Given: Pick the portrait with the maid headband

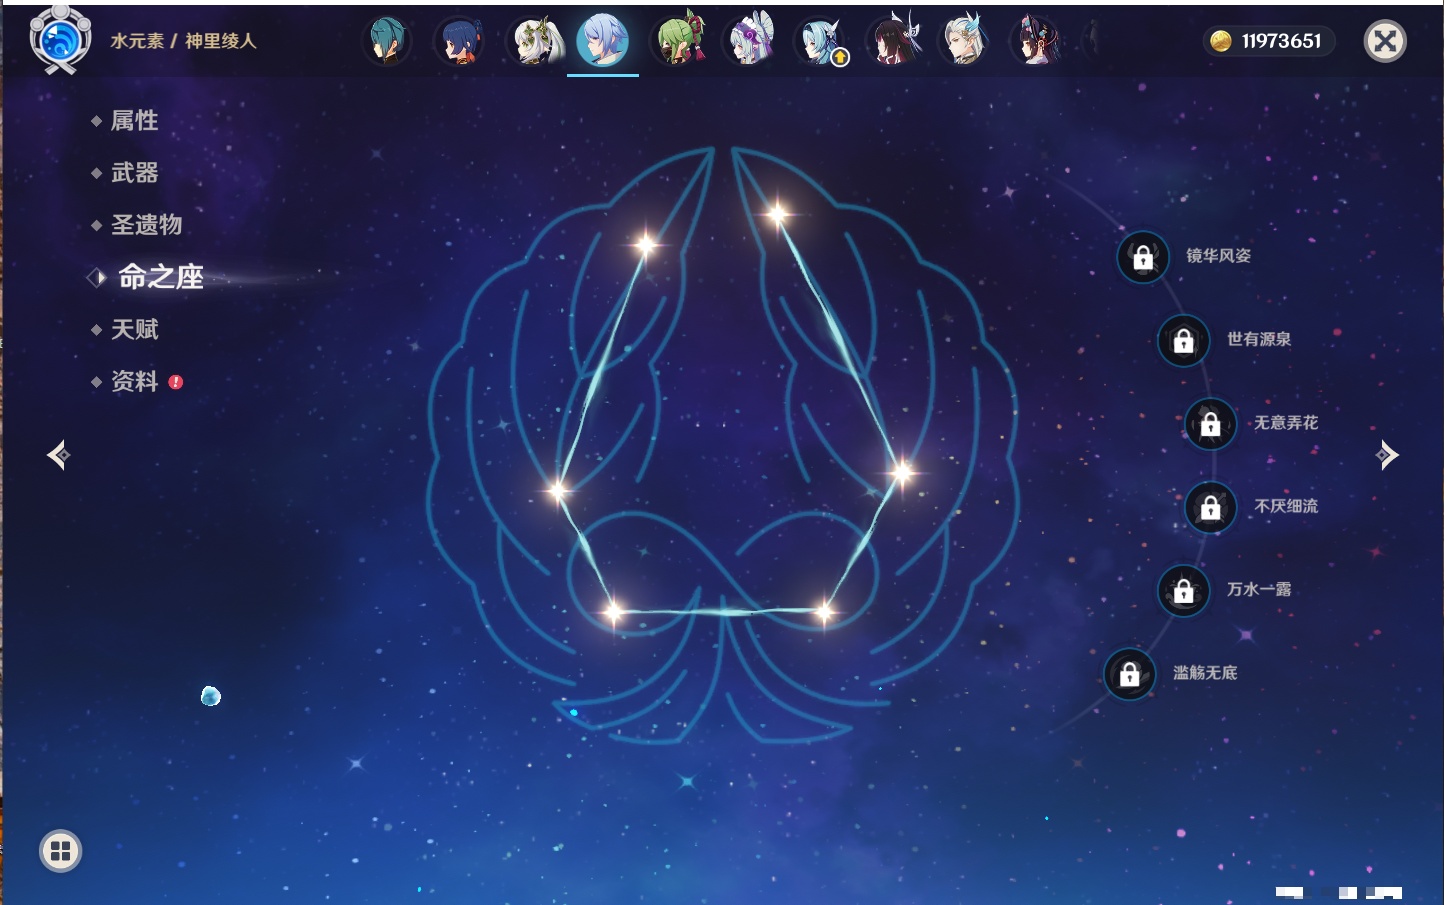Looking at the screenshot, I should [748, 41].
